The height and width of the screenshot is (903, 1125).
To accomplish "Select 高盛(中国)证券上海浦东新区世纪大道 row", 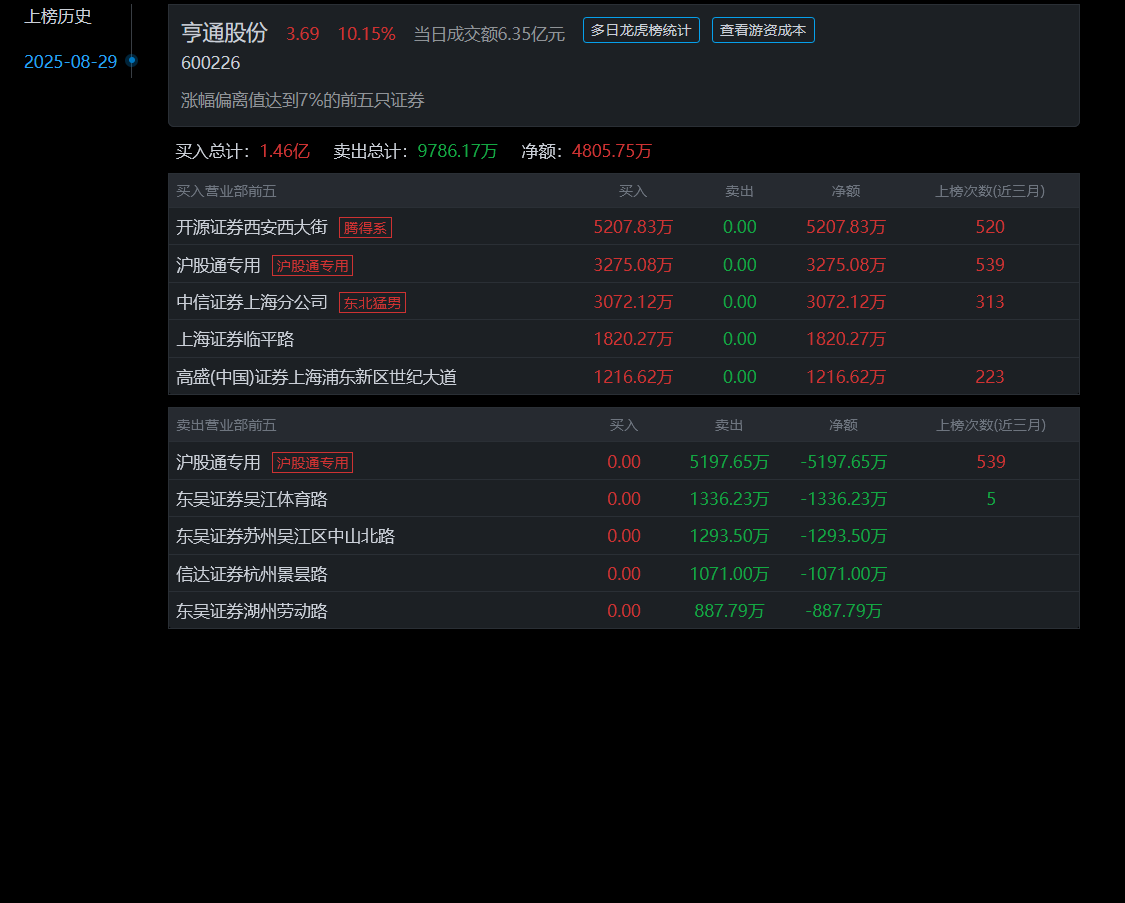I will (623, 377).
